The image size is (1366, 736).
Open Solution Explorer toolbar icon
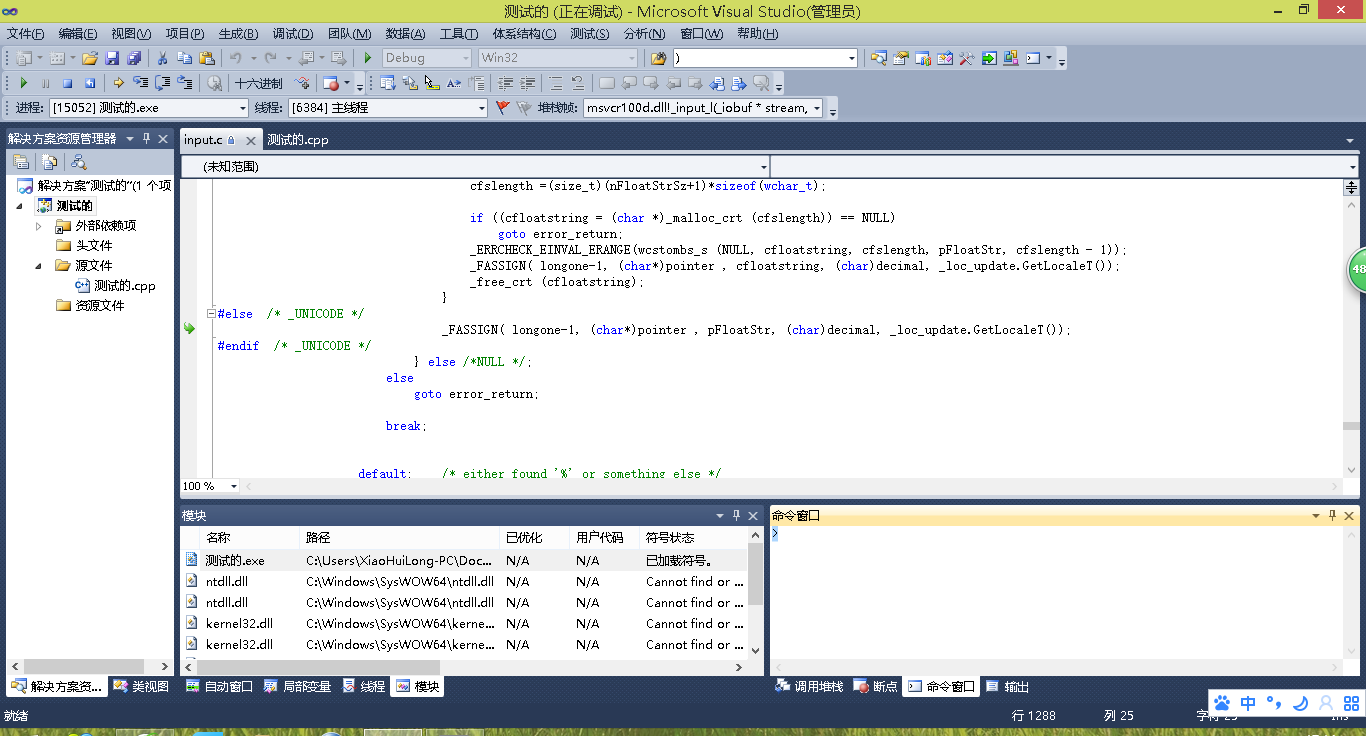pos(878,58)
